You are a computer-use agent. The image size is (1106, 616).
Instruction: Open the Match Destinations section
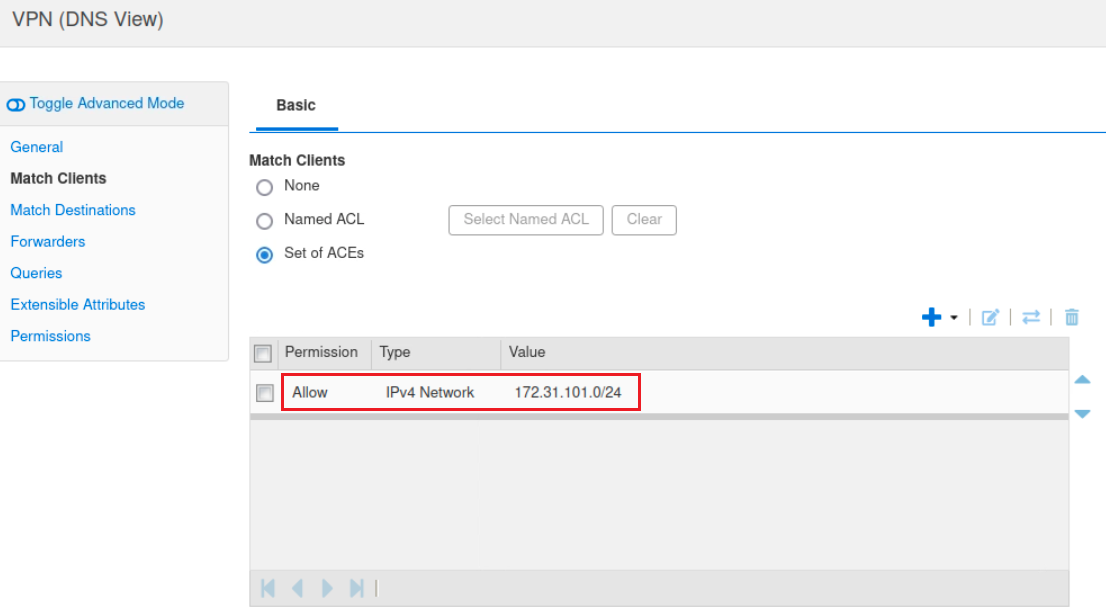tap(73, 210)
